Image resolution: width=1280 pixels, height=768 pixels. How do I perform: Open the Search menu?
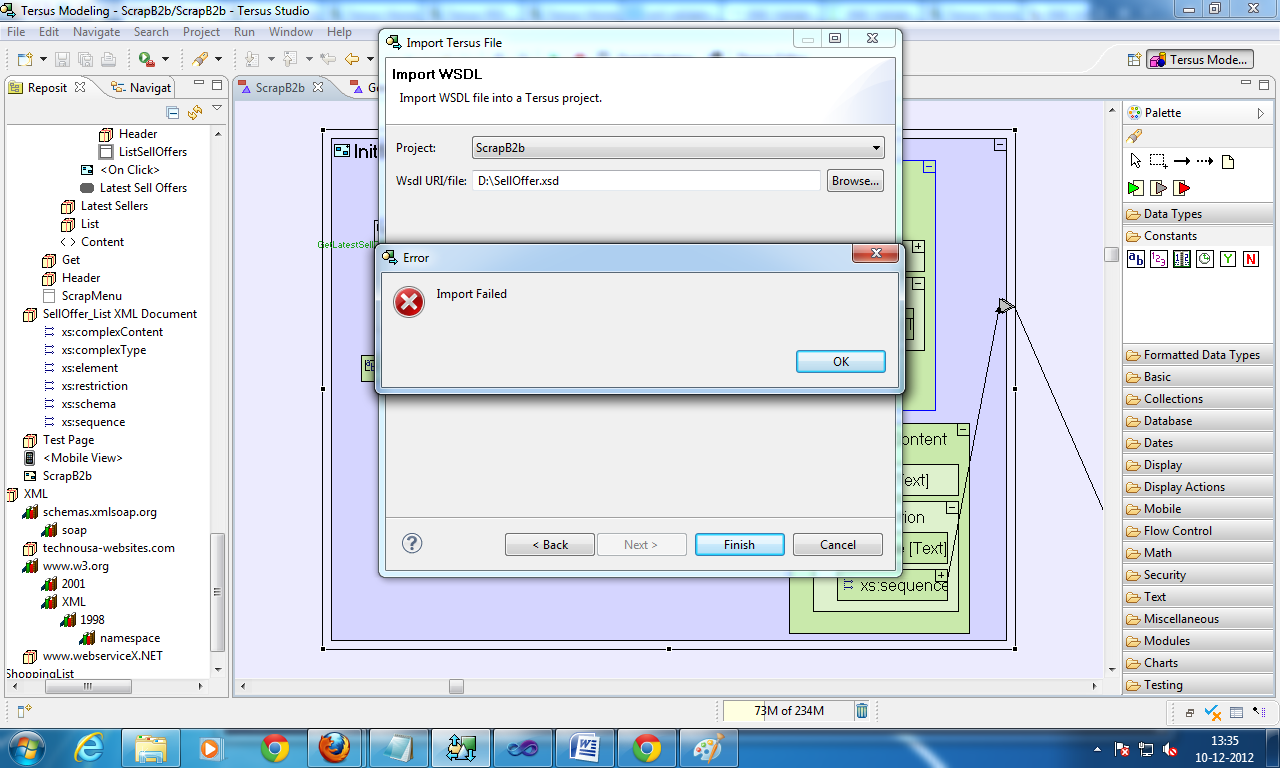pos(151,32)
